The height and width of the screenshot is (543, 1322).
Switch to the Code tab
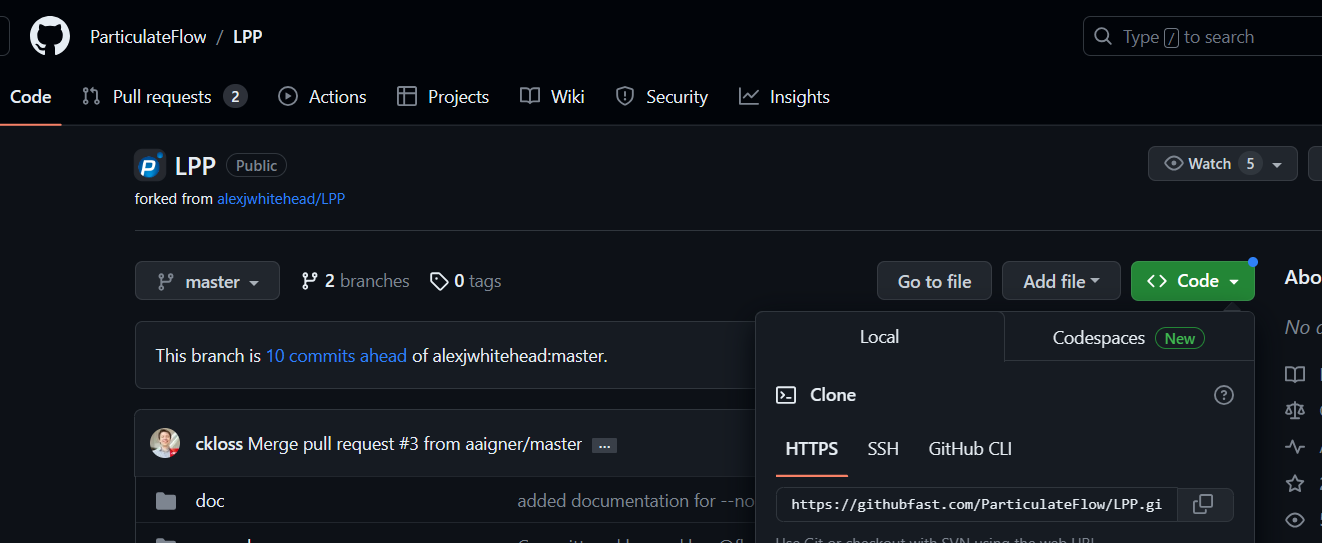pyautogui.click(x=31, y=97)
